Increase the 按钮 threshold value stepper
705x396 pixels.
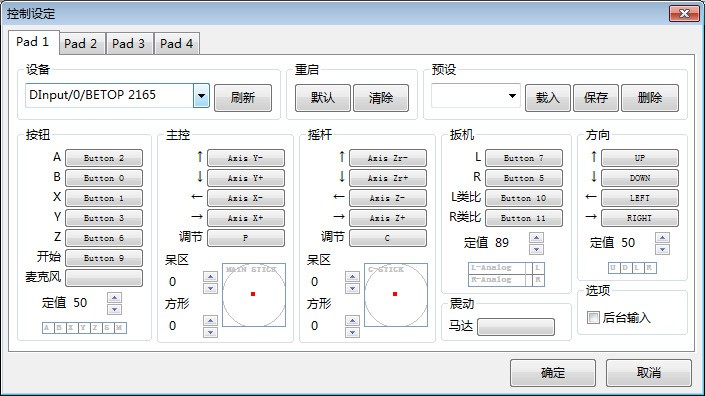114,297
